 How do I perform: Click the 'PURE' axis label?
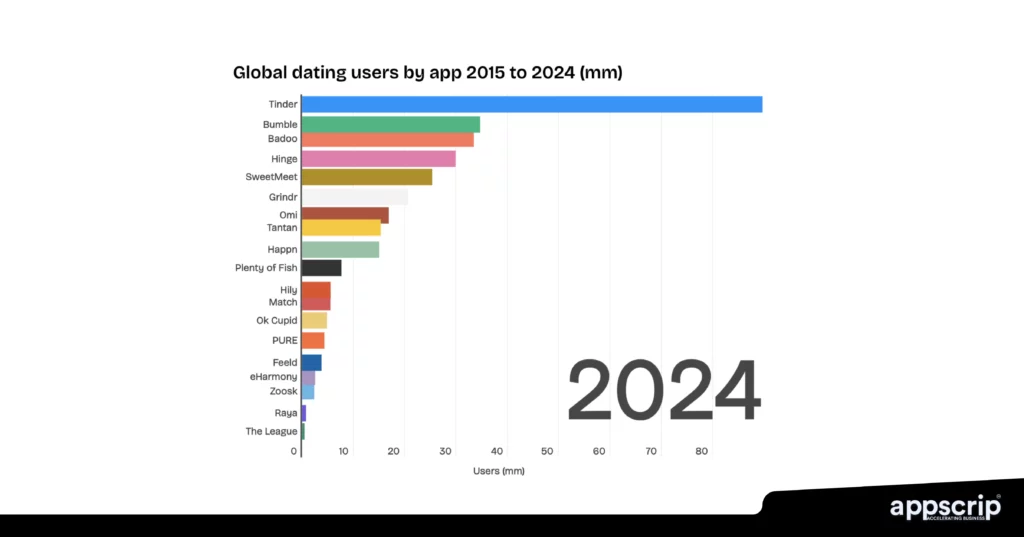(x=285, y=341)
